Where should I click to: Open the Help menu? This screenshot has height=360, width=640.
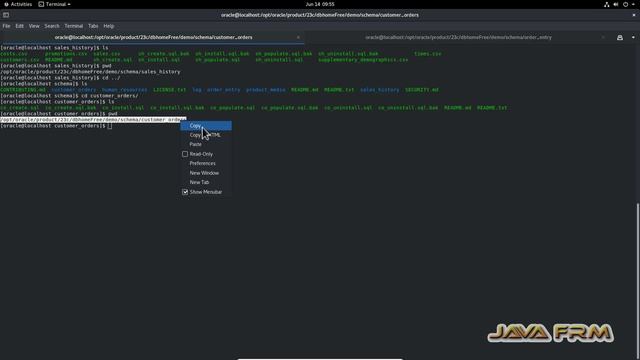tap(109, 26)
